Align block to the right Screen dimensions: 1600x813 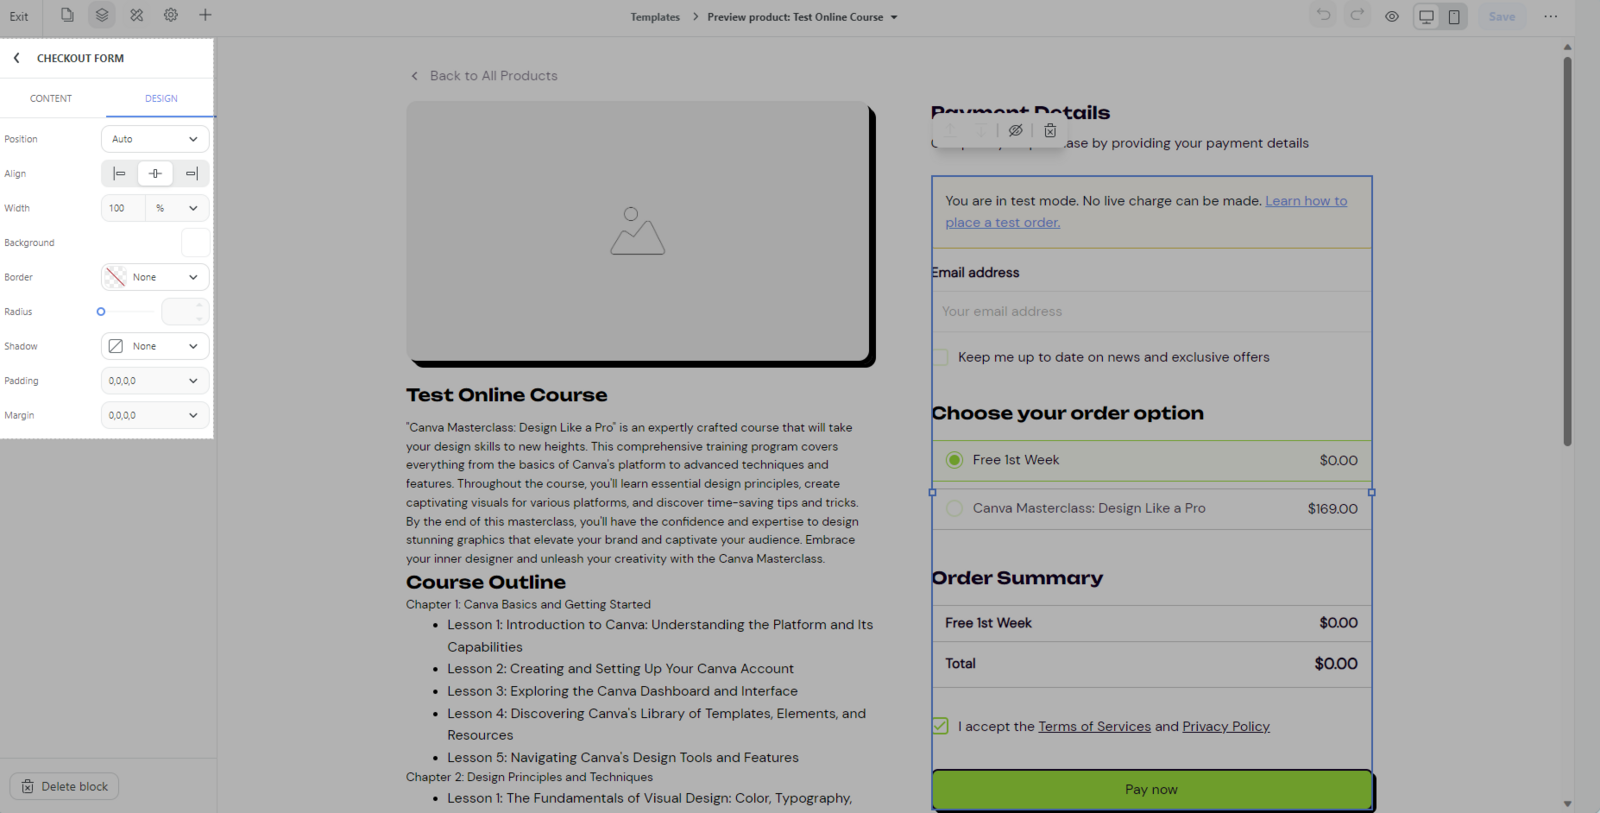pyautogui.click(x=191, y=174)
